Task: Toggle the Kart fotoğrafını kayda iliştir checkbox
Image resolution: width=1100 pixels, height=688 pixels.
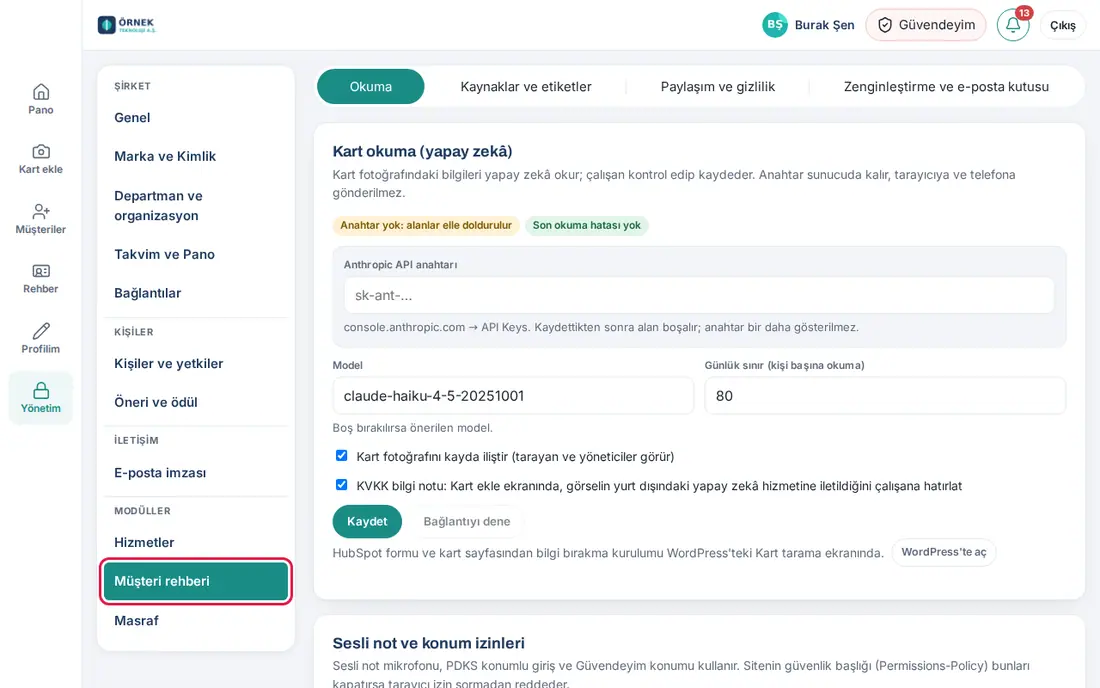Action: pyautogui.click(x=342, y=456)
